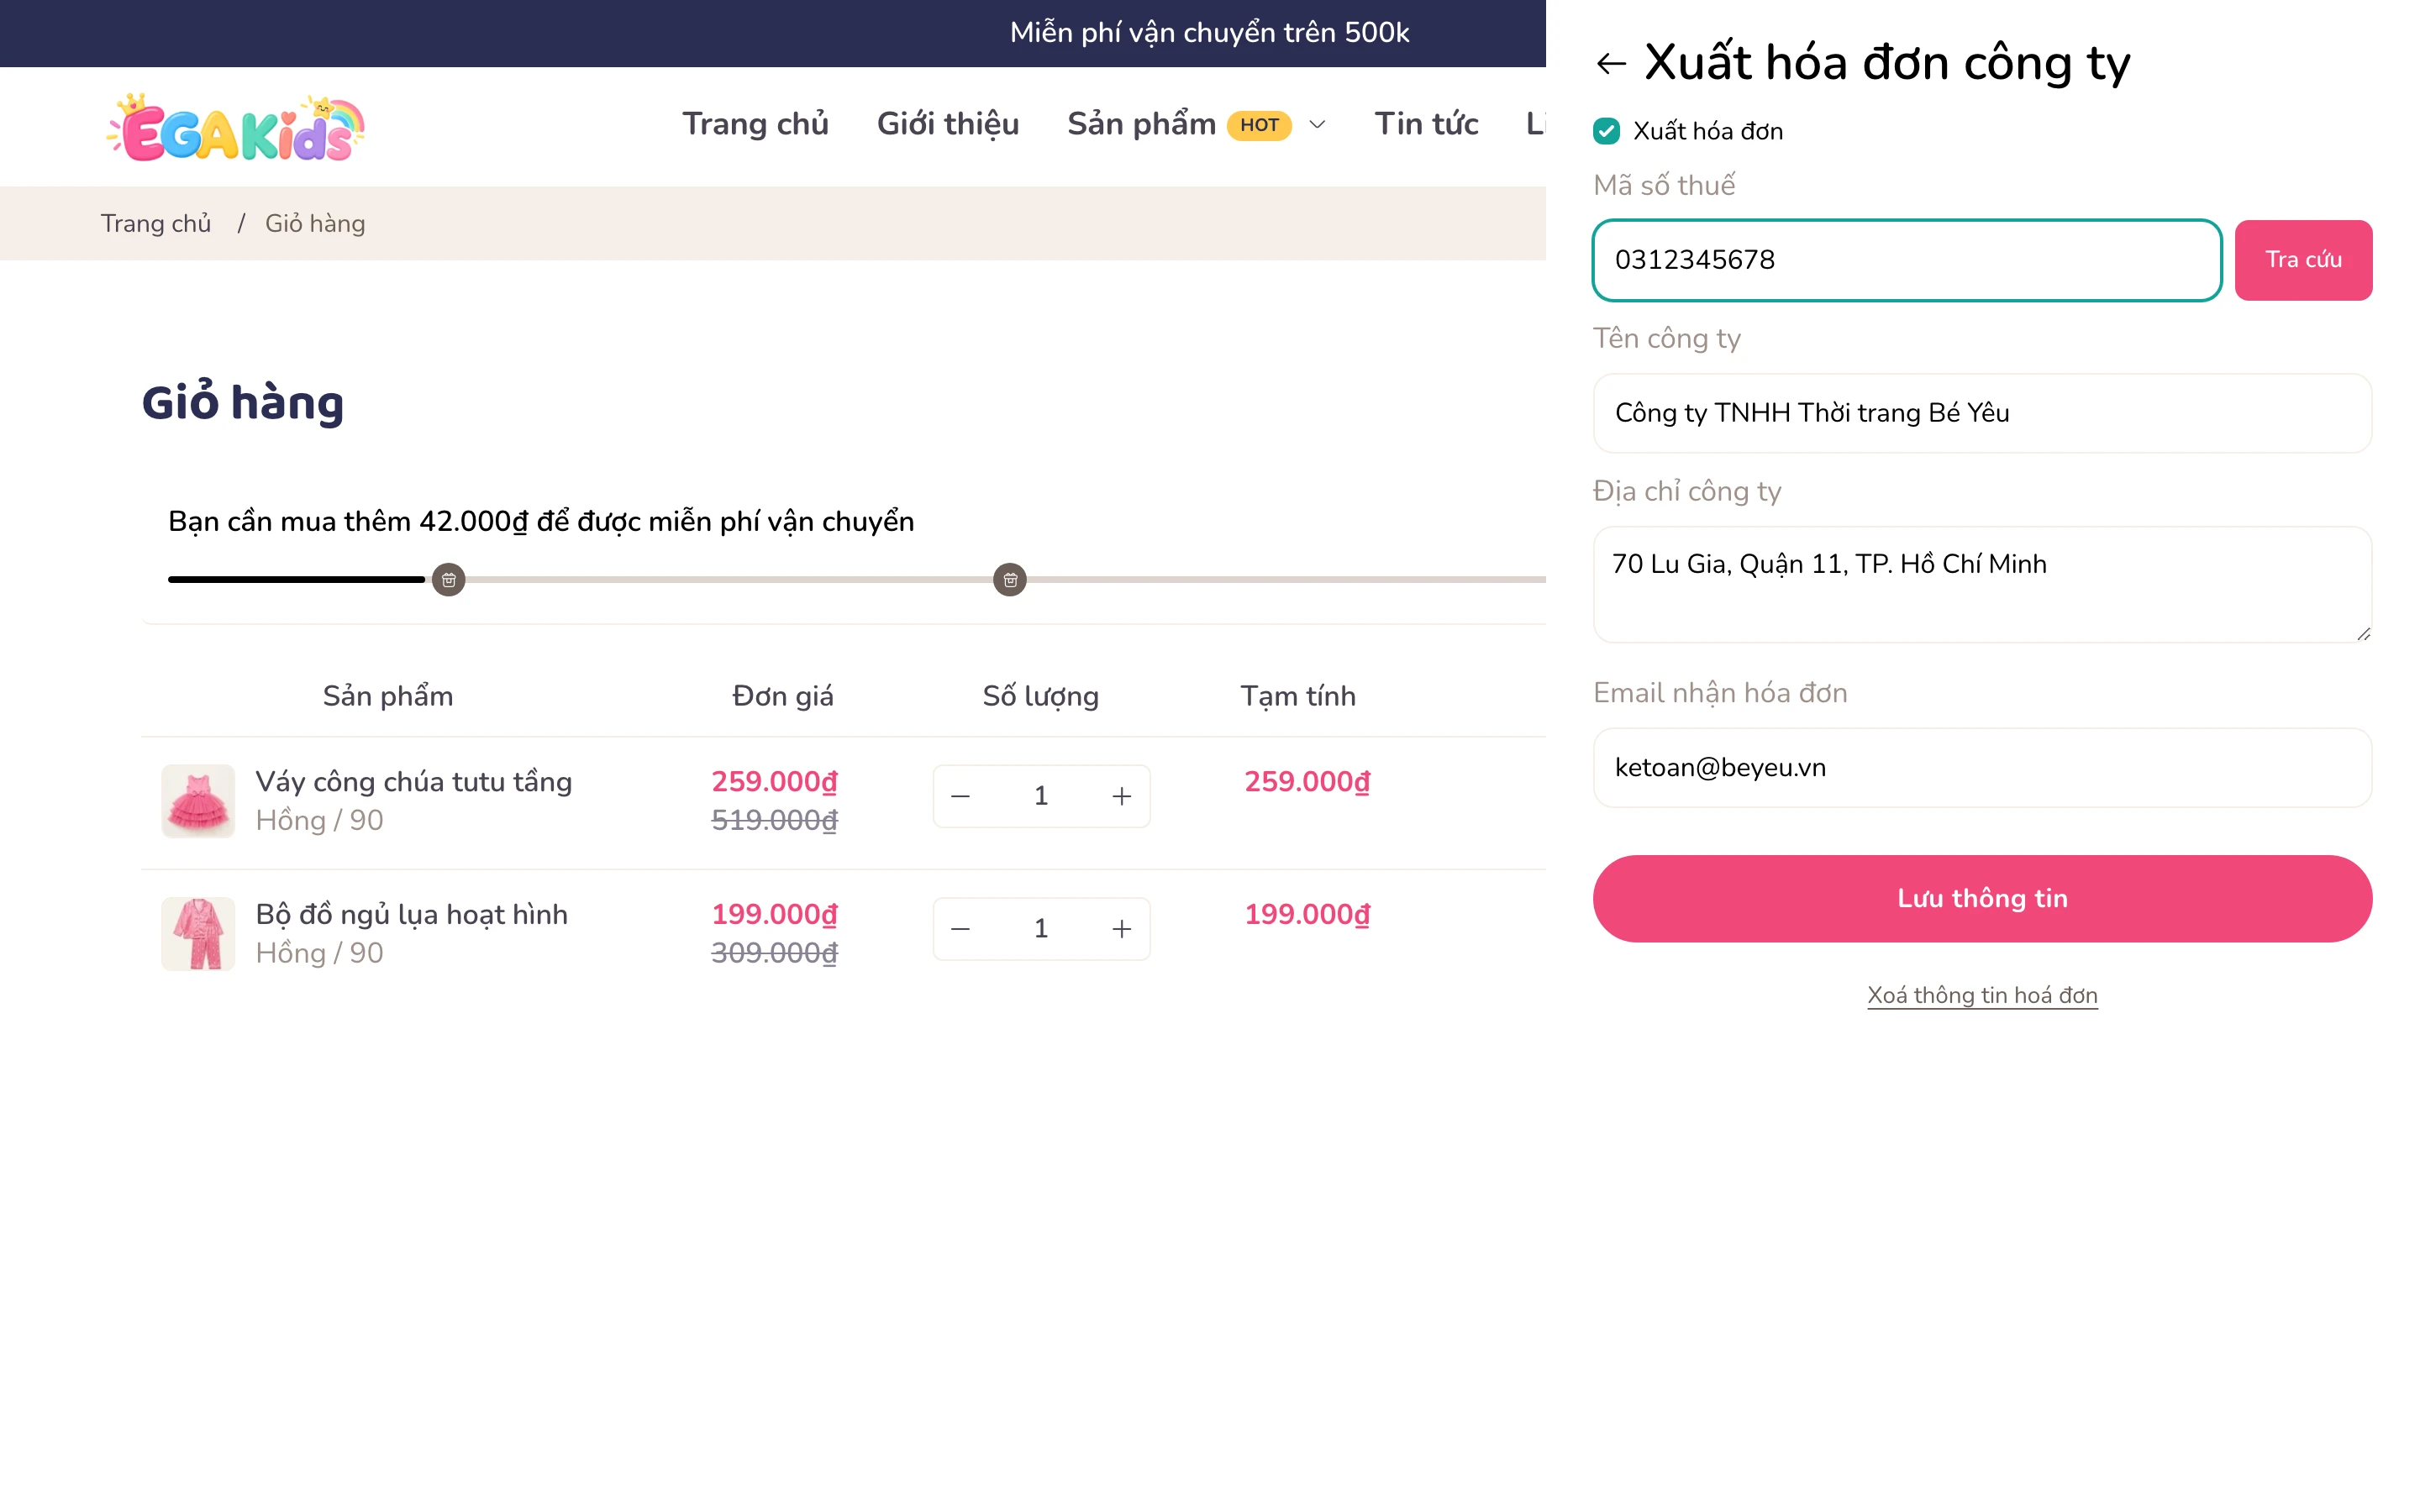Focus the Email nhận hóa đơn field
Viewport: 2420px width, 1512px height.
click(x=1982, y=768)
